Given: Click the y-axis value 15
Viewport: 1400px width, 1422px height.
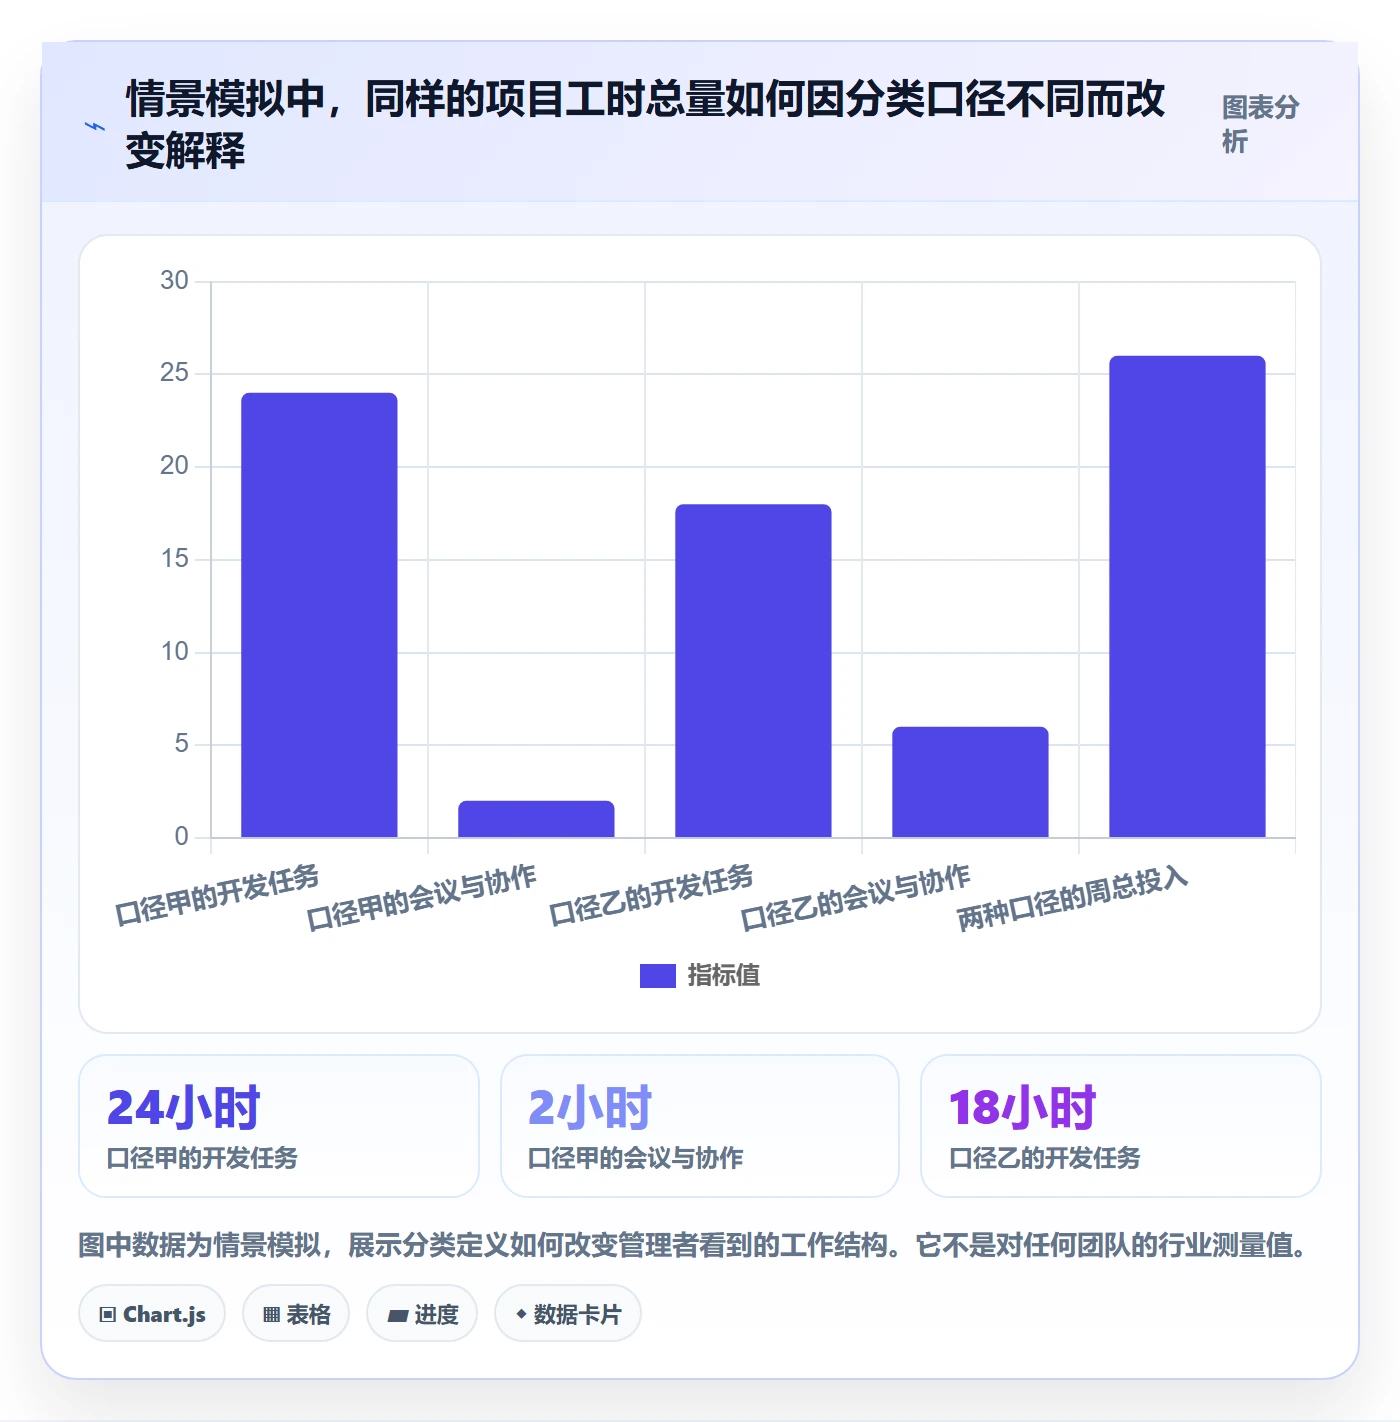Looking at the screenshot, I should (174, 559).
